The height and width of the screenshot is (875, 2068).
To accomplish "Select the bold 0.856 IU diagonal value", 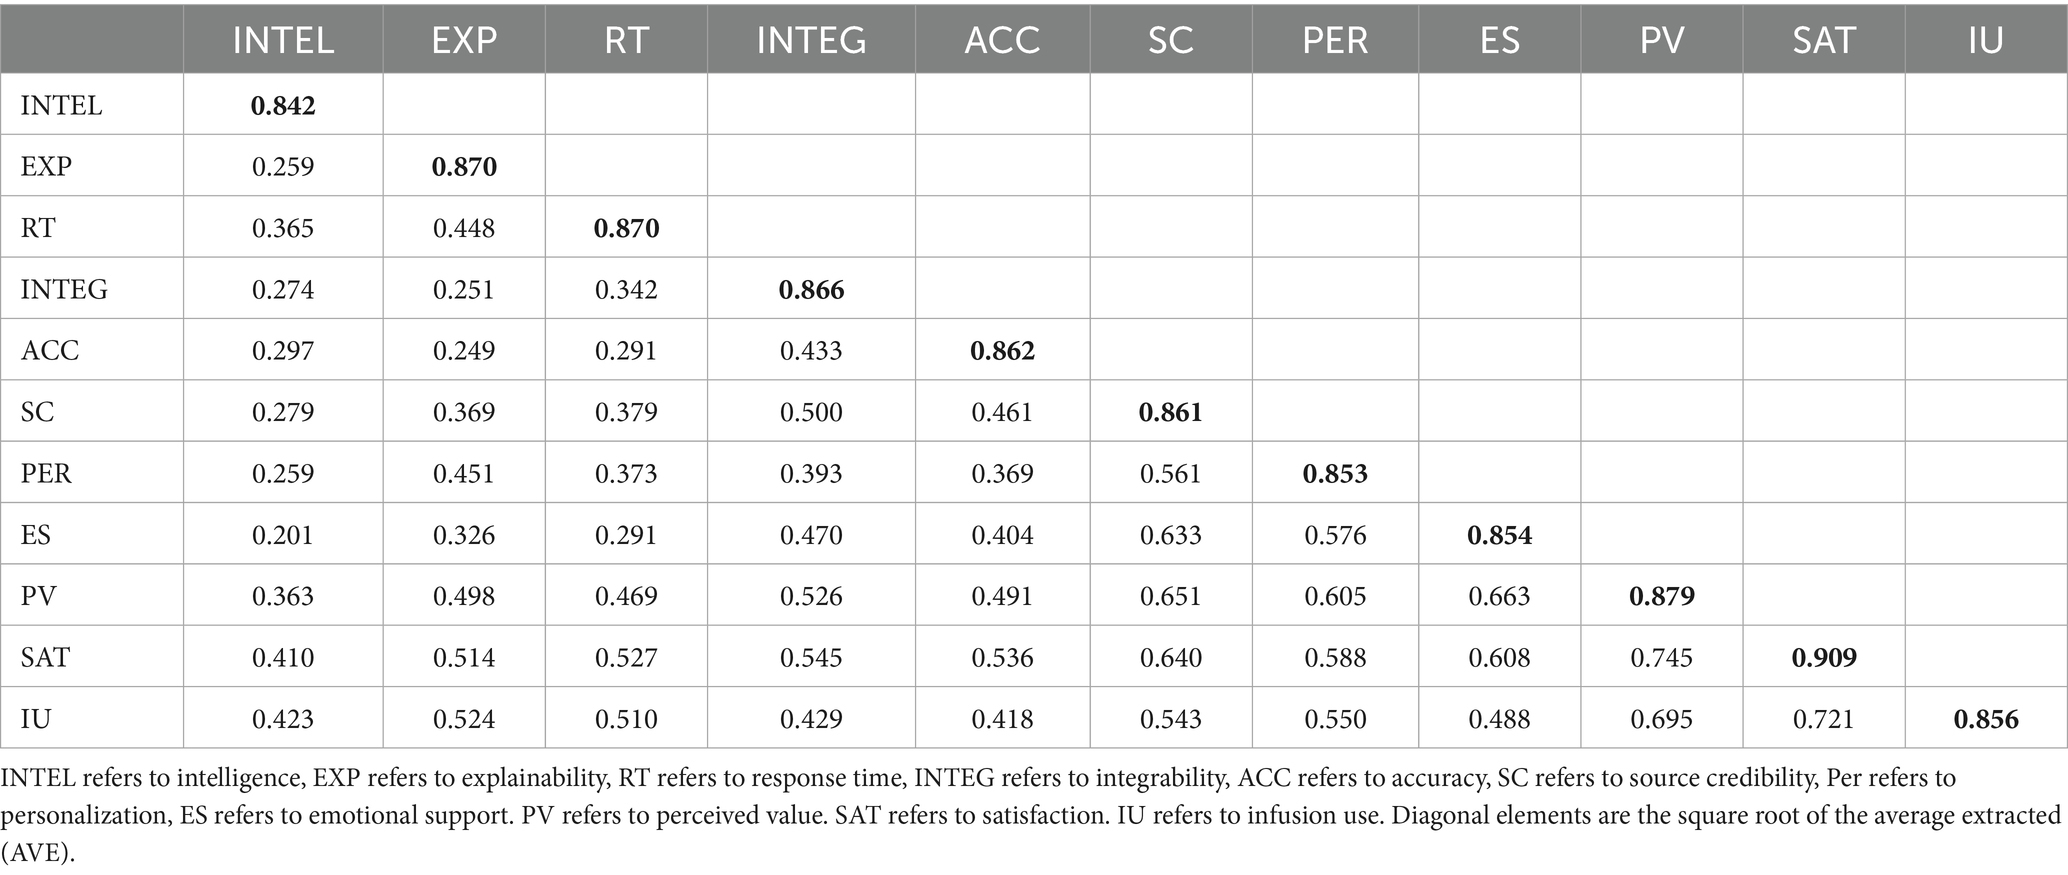I will click(1986, 719).
